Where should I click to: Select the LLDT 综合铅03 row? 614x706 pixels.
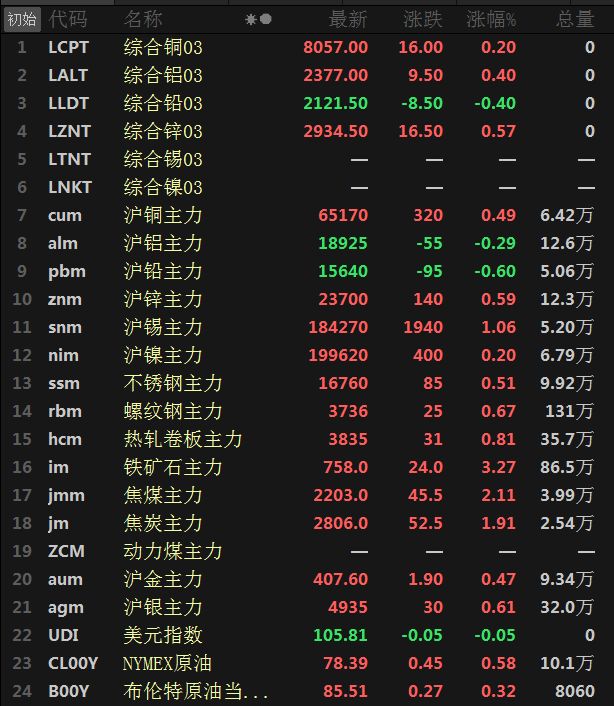[307, 103]
